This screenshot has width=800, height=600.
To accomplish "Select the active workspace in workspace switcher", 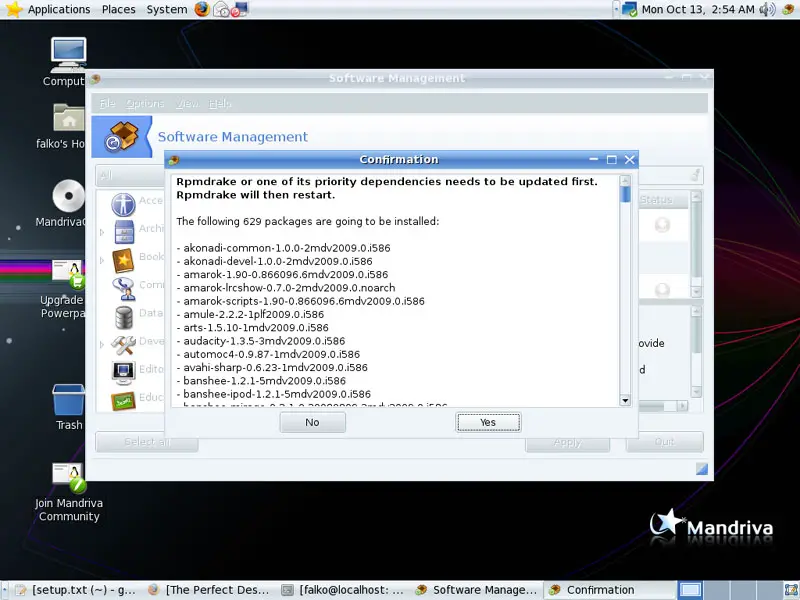I will pyautogui.click(x=690, y=590).
